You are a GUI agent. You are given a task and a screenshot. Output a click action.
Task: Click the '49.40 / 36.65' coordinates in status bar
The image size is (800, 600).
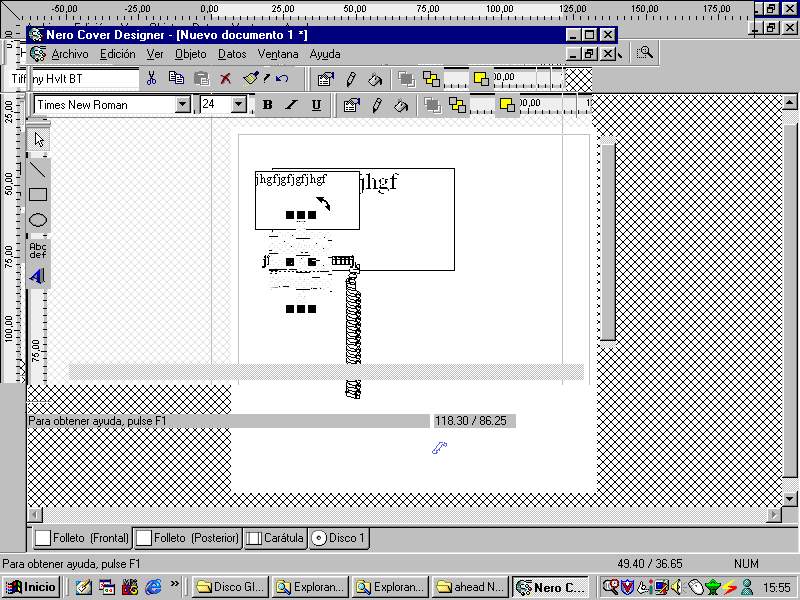(649, 564)
